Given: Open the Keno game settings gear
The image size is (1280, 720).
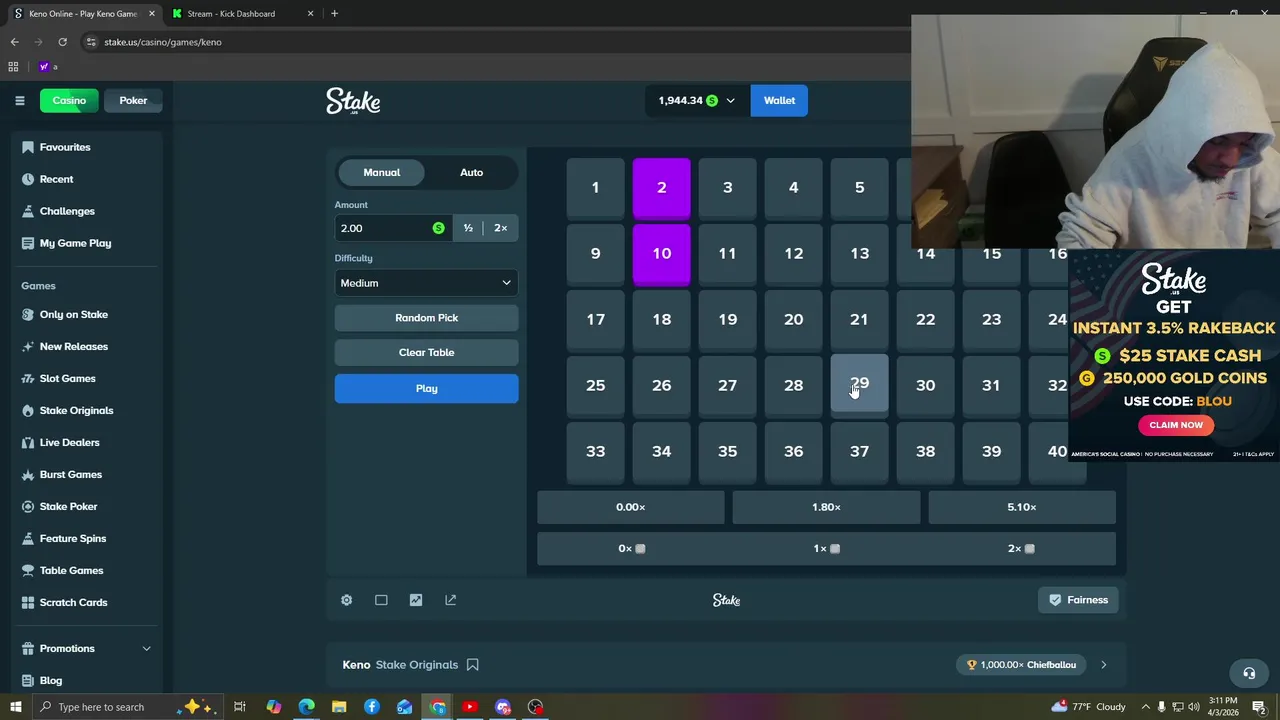Looking at the screenshot, I should 346,600.
